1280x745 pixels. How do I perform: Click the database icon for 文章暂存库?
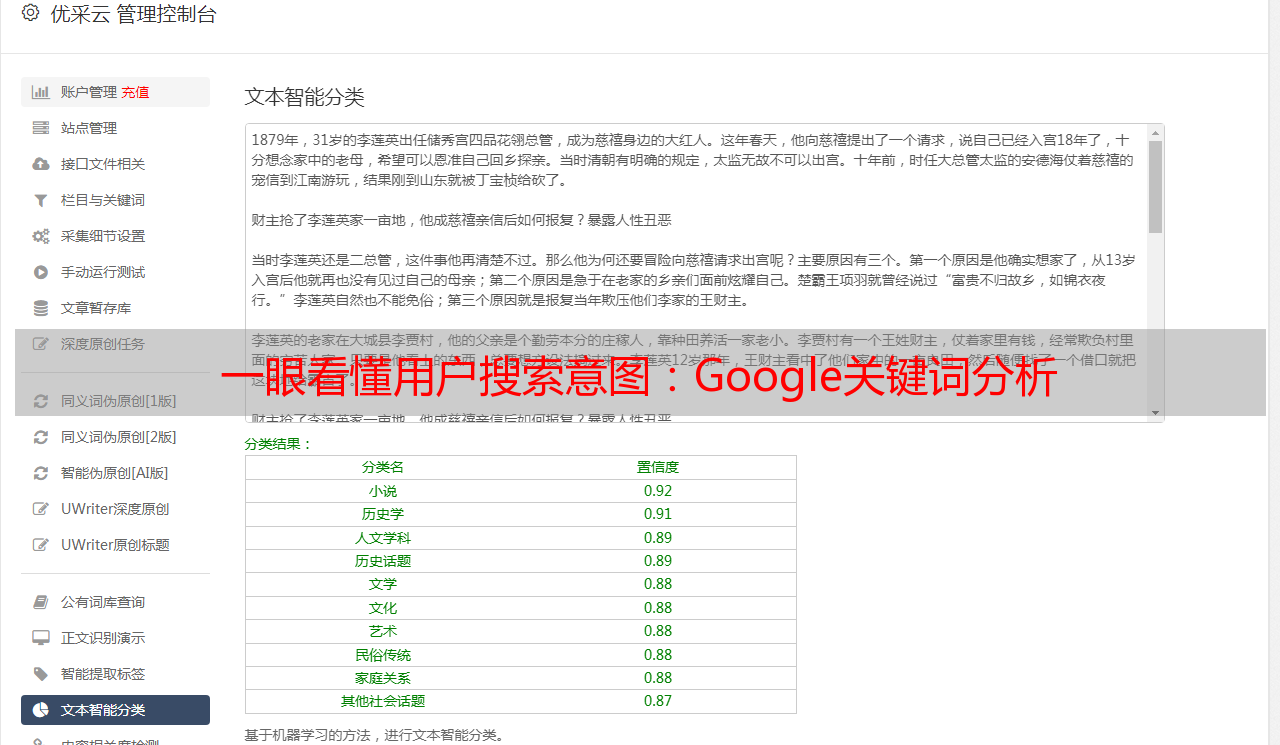coord(41,308)
